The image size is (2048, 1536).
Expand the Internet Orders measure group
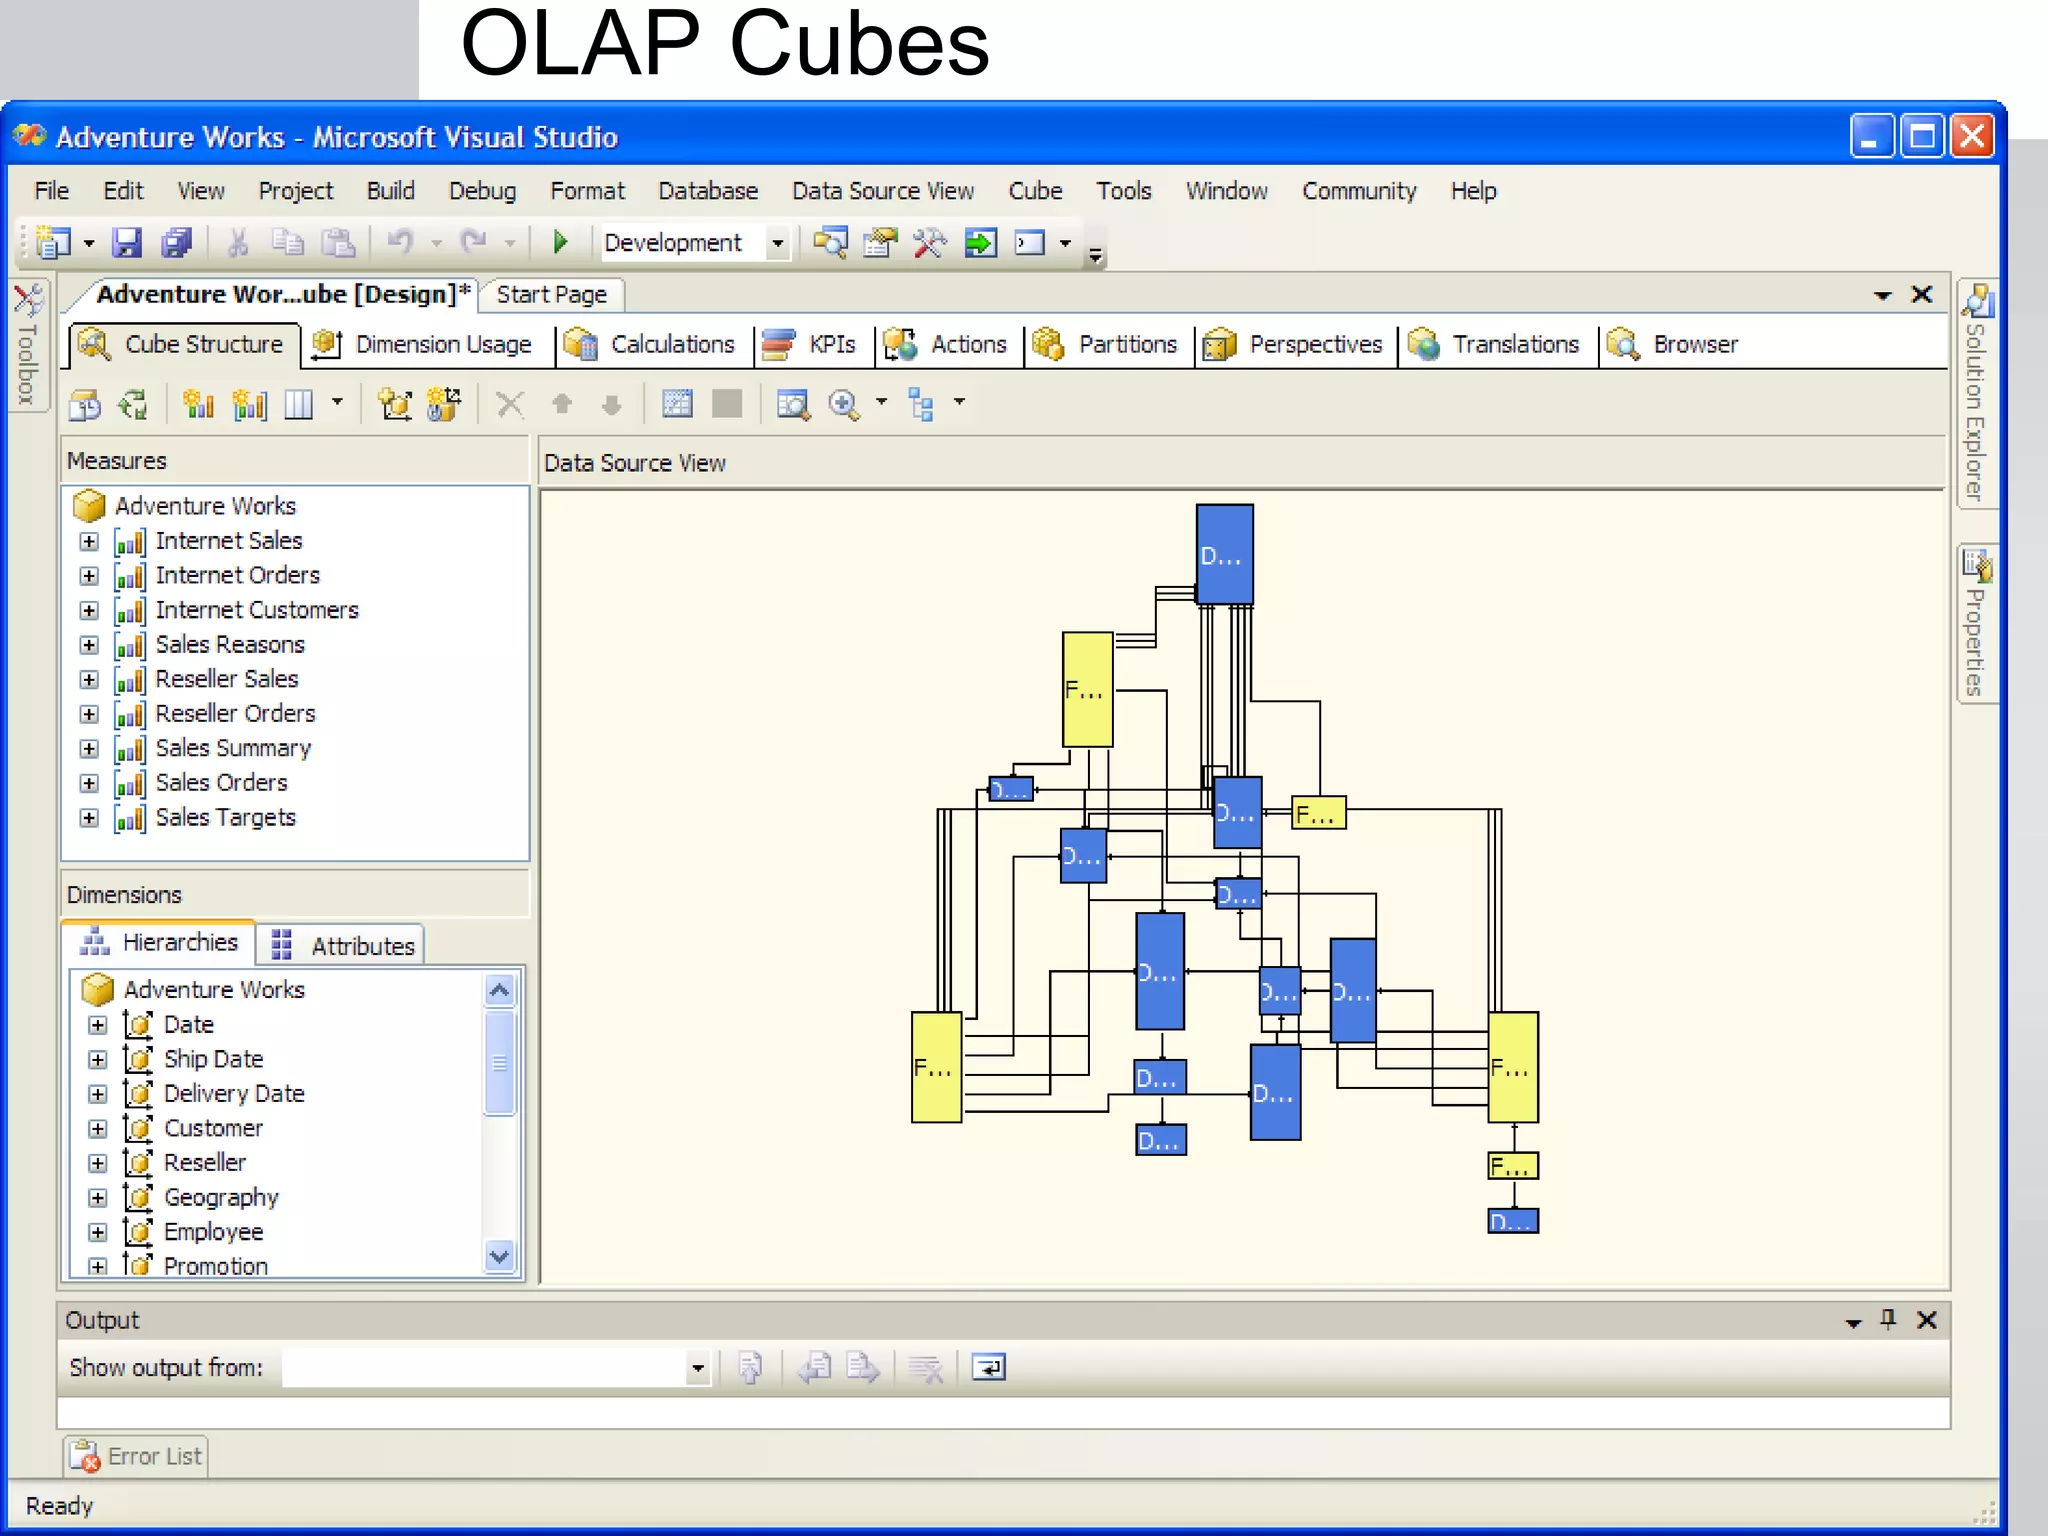pos(89,576)
